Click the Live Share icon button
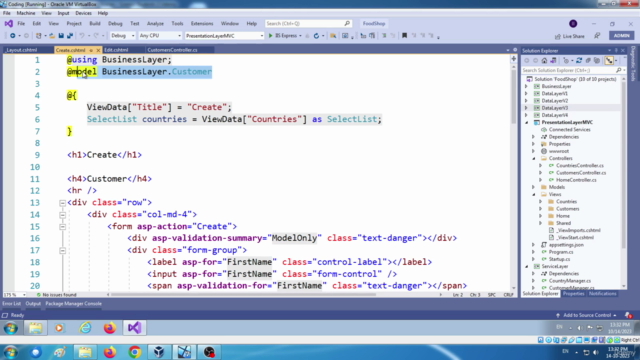Screen dimensions: 640x360 click(570, 36)
